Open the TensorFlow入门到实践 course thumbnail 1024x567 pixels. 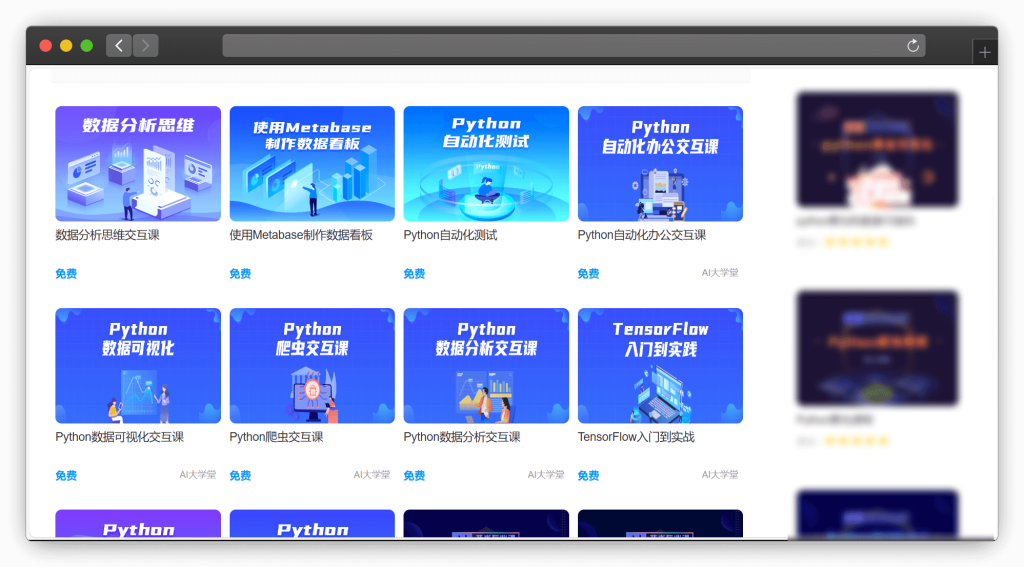[x=660, y=366]
